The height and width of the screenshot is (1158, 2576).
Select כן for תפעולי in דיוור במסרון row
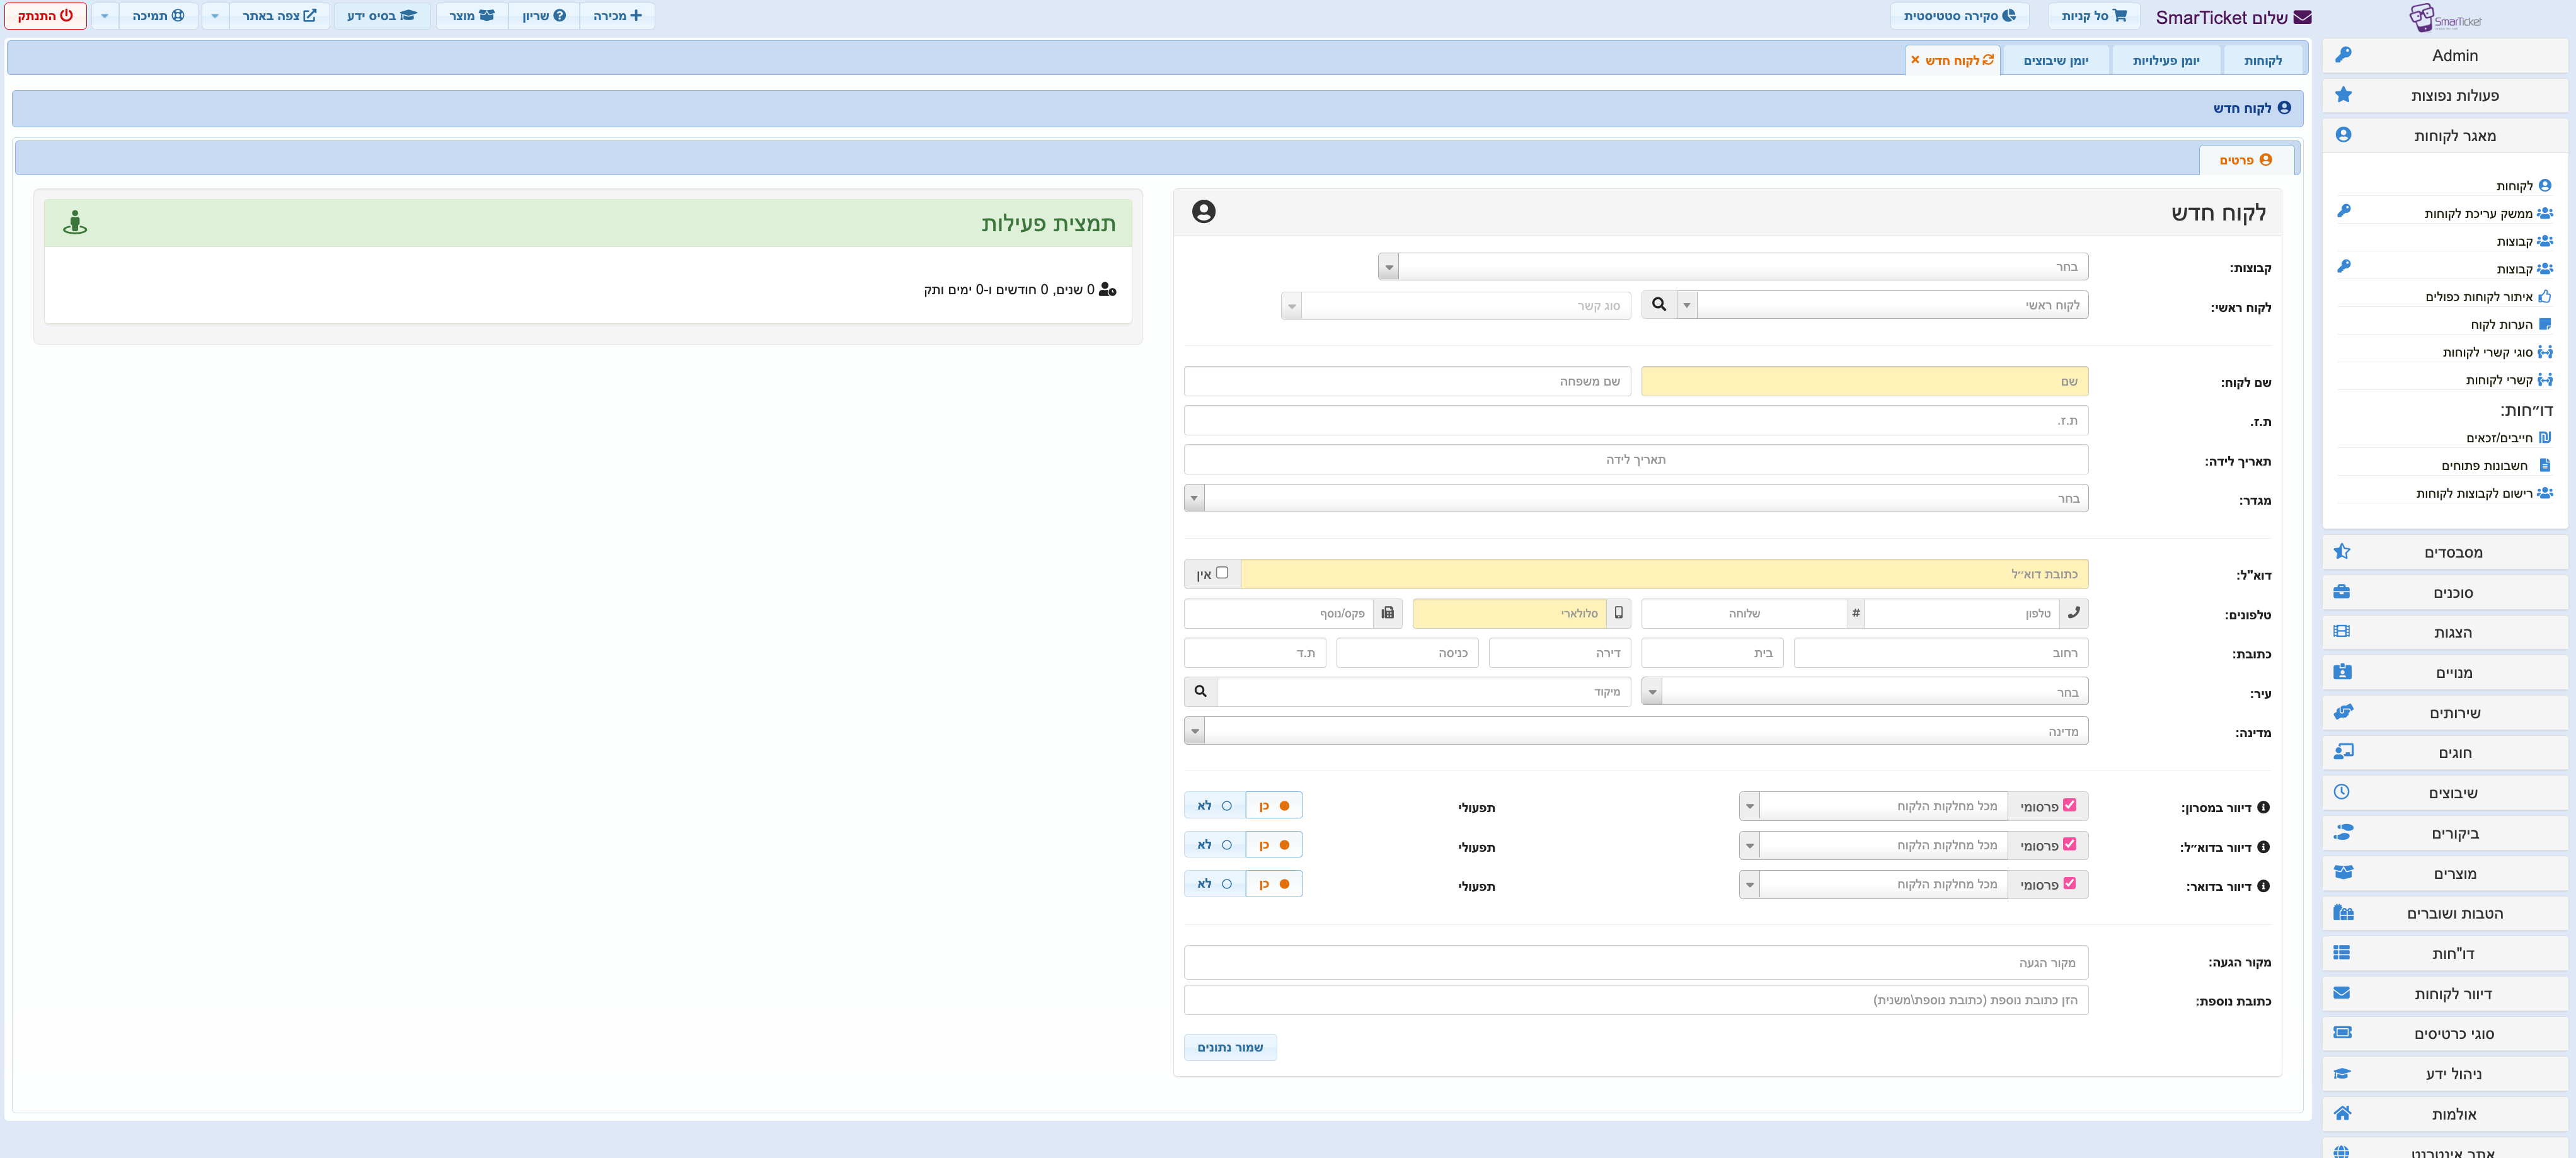coord(1274,806)
